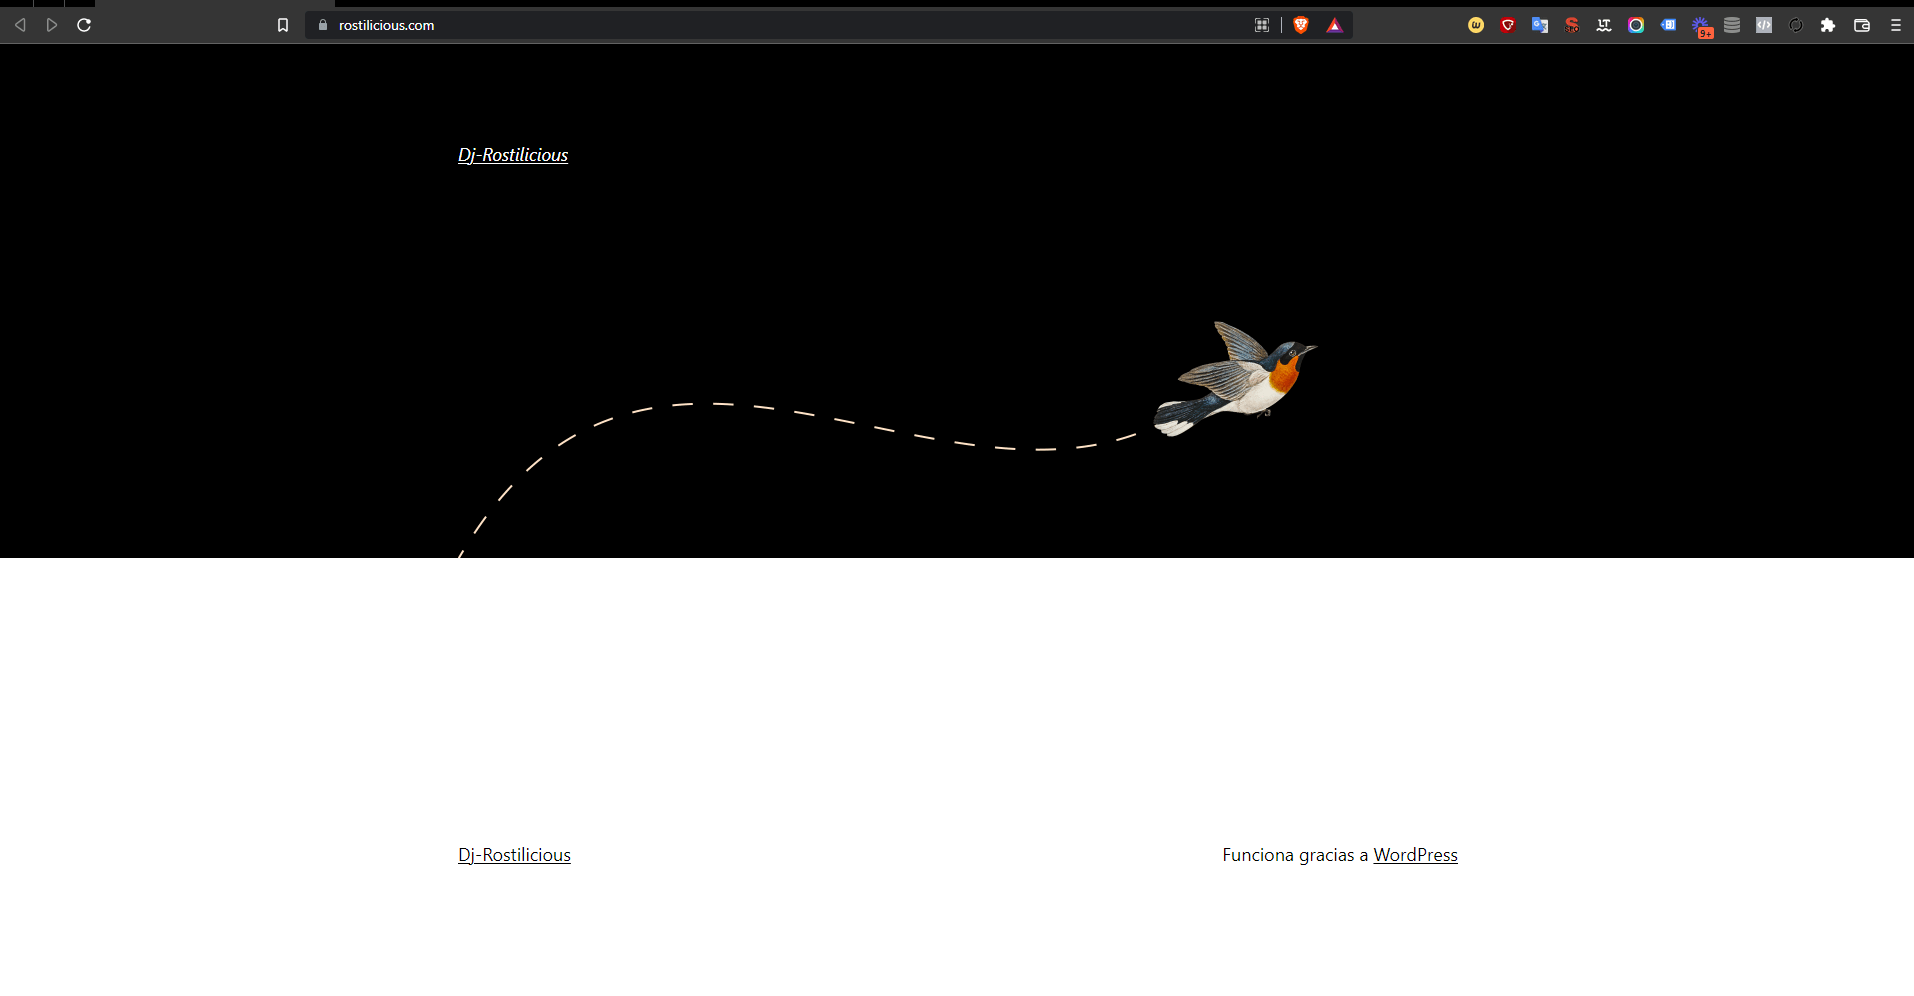1914x996 pixels.
Task: Reload the current page
Action: pyautogui.click(x=84, y=25)
